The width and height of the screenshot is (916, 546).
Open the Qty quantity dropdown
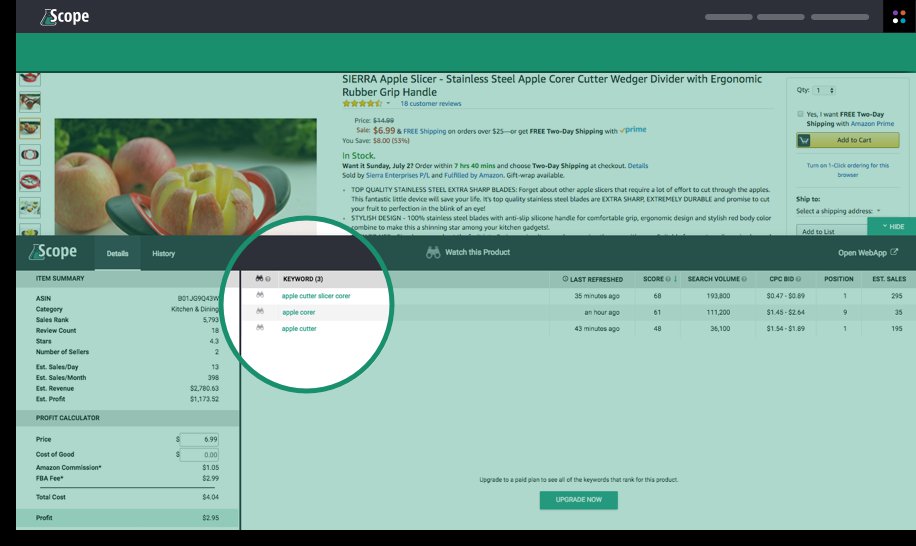825,90
